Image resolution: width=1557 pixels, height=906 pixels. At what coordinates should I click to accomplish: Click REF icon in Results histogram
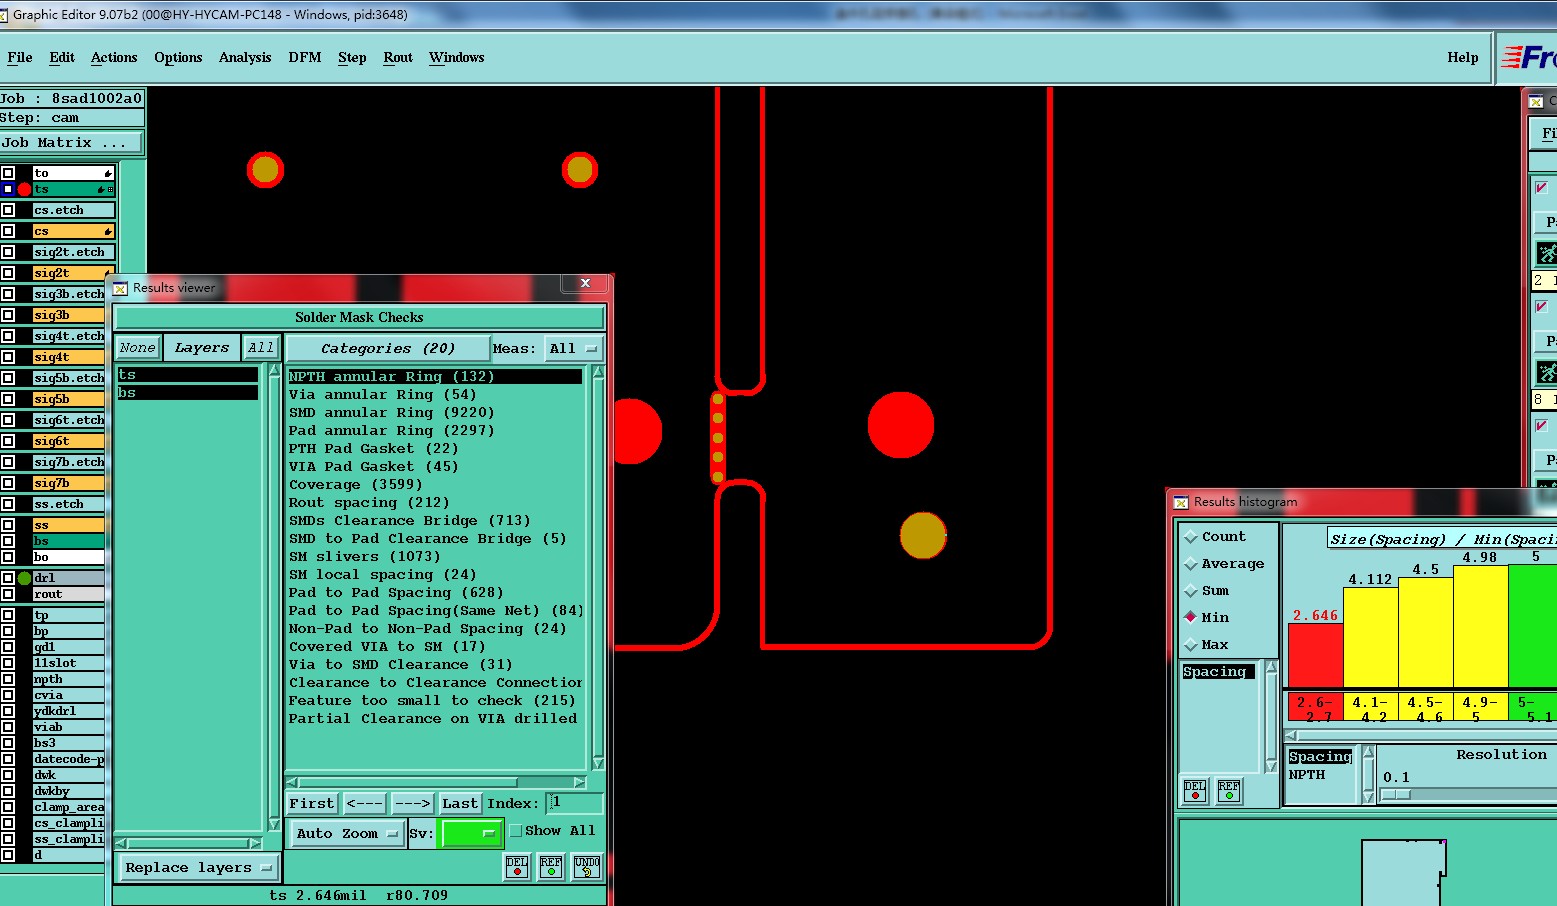coord(1229,791)
